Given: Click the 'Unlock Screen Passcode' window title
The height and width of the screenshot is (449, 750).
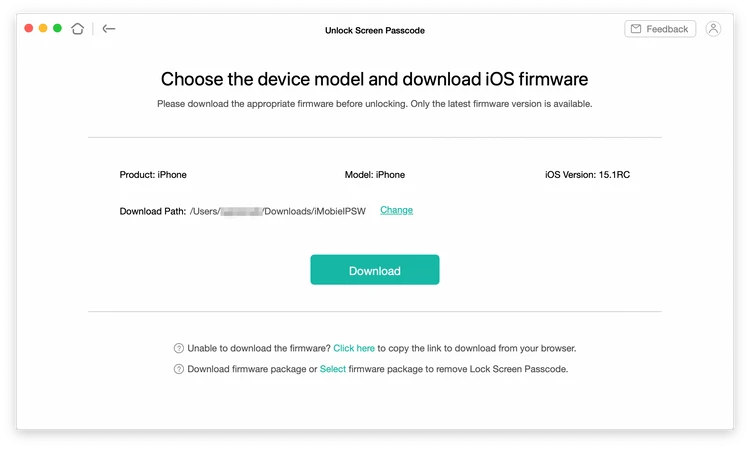Looking at the screenshot, I should pos(375,30).
